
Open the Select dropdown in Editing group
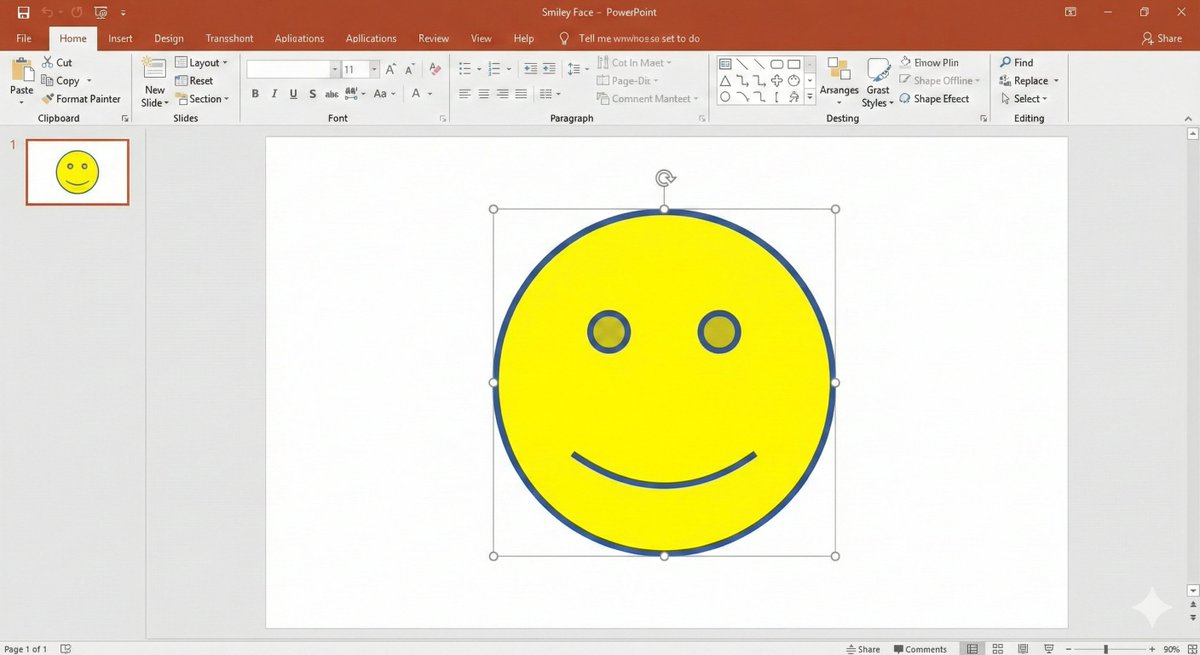1026,98
